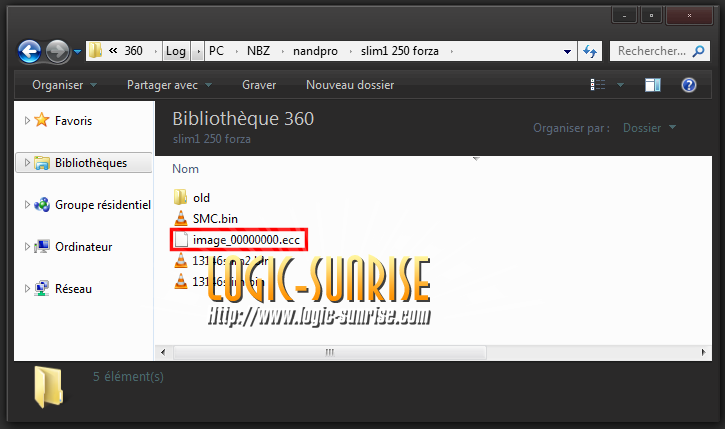Expand the Favoris tree node
The height and width of the screenshot is (429, 725).
point(26,121)
